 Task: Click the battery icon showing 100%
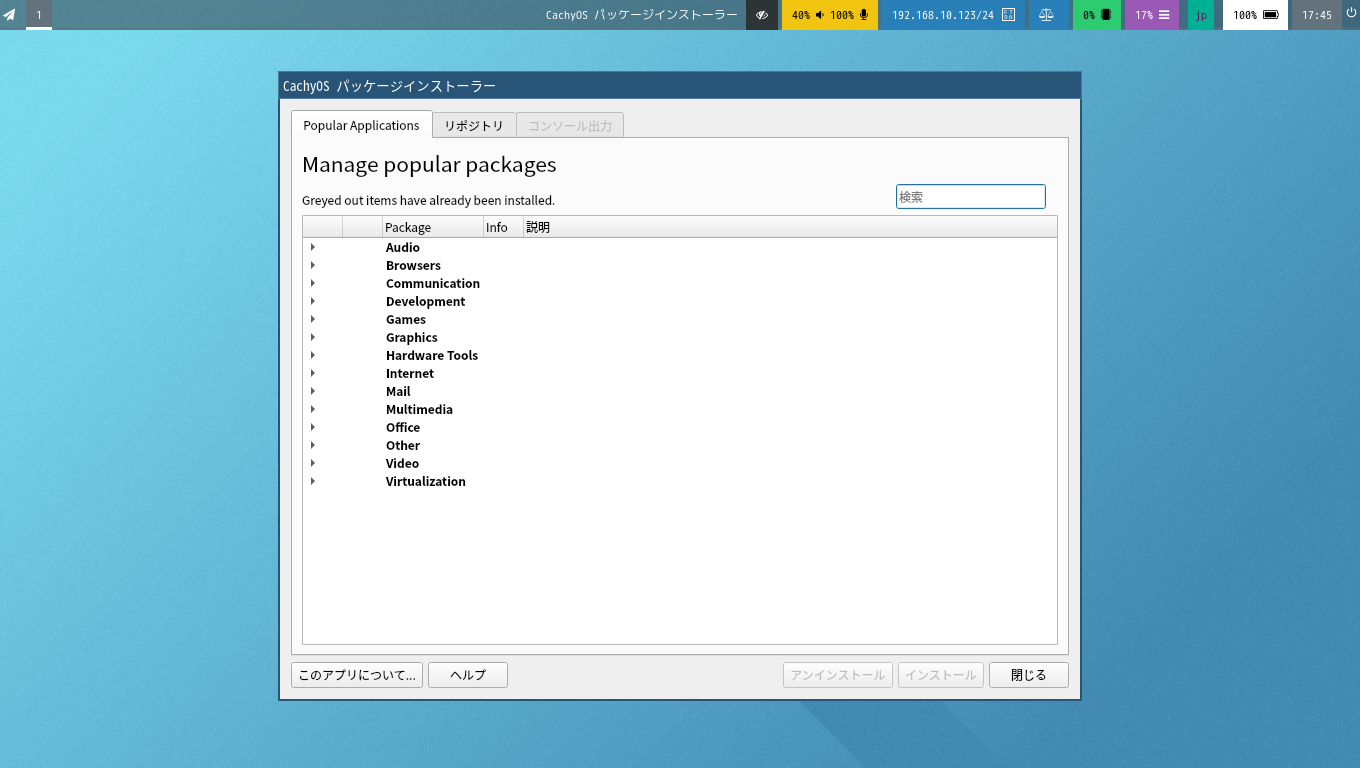coord(1271,15)
